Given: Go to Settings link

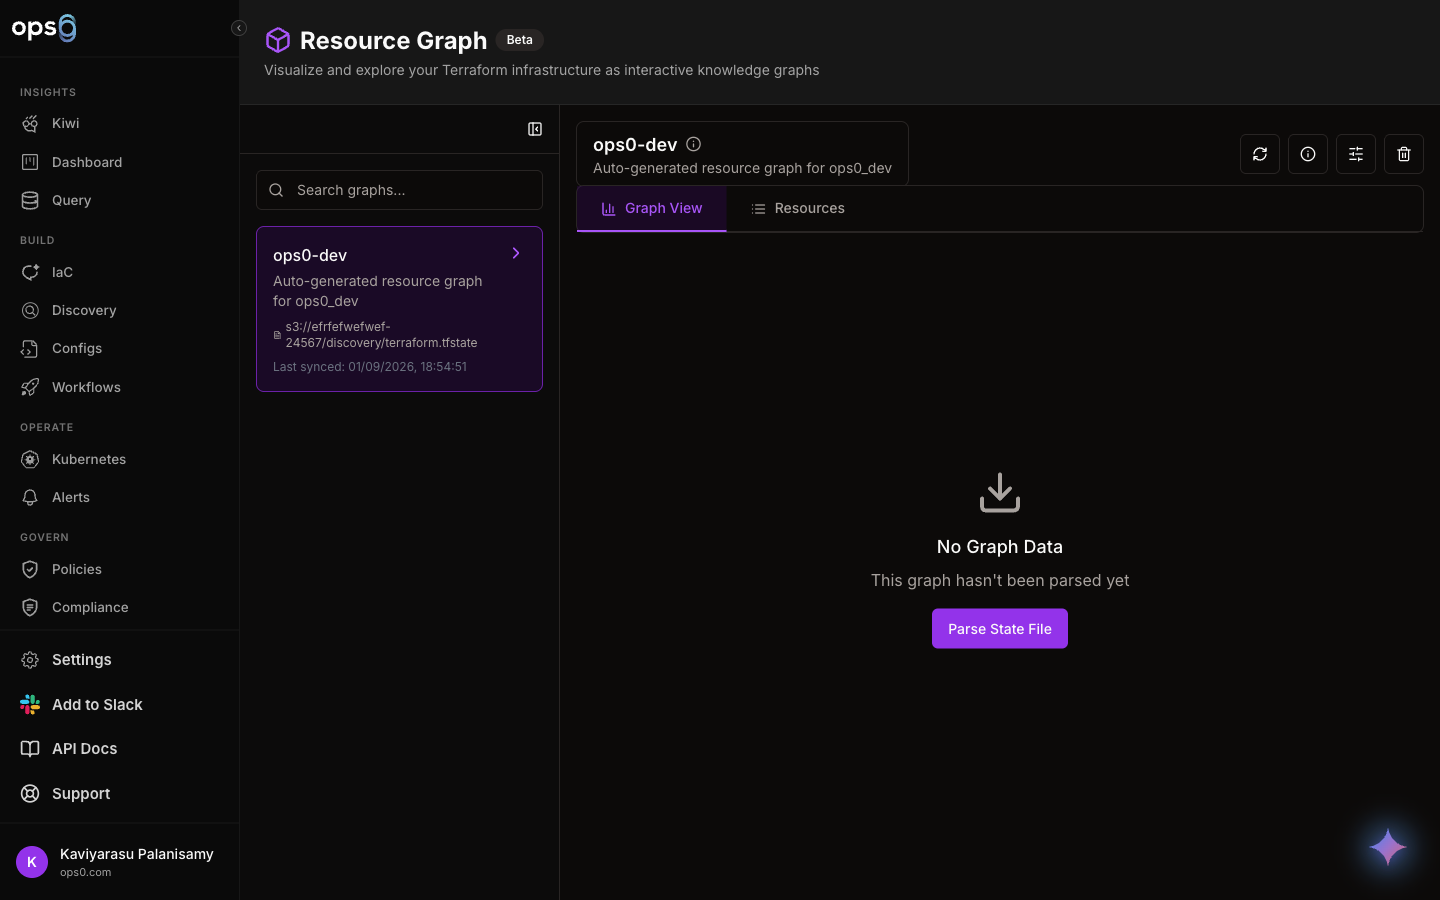Looking at the screenshot, I should point(119,660).
